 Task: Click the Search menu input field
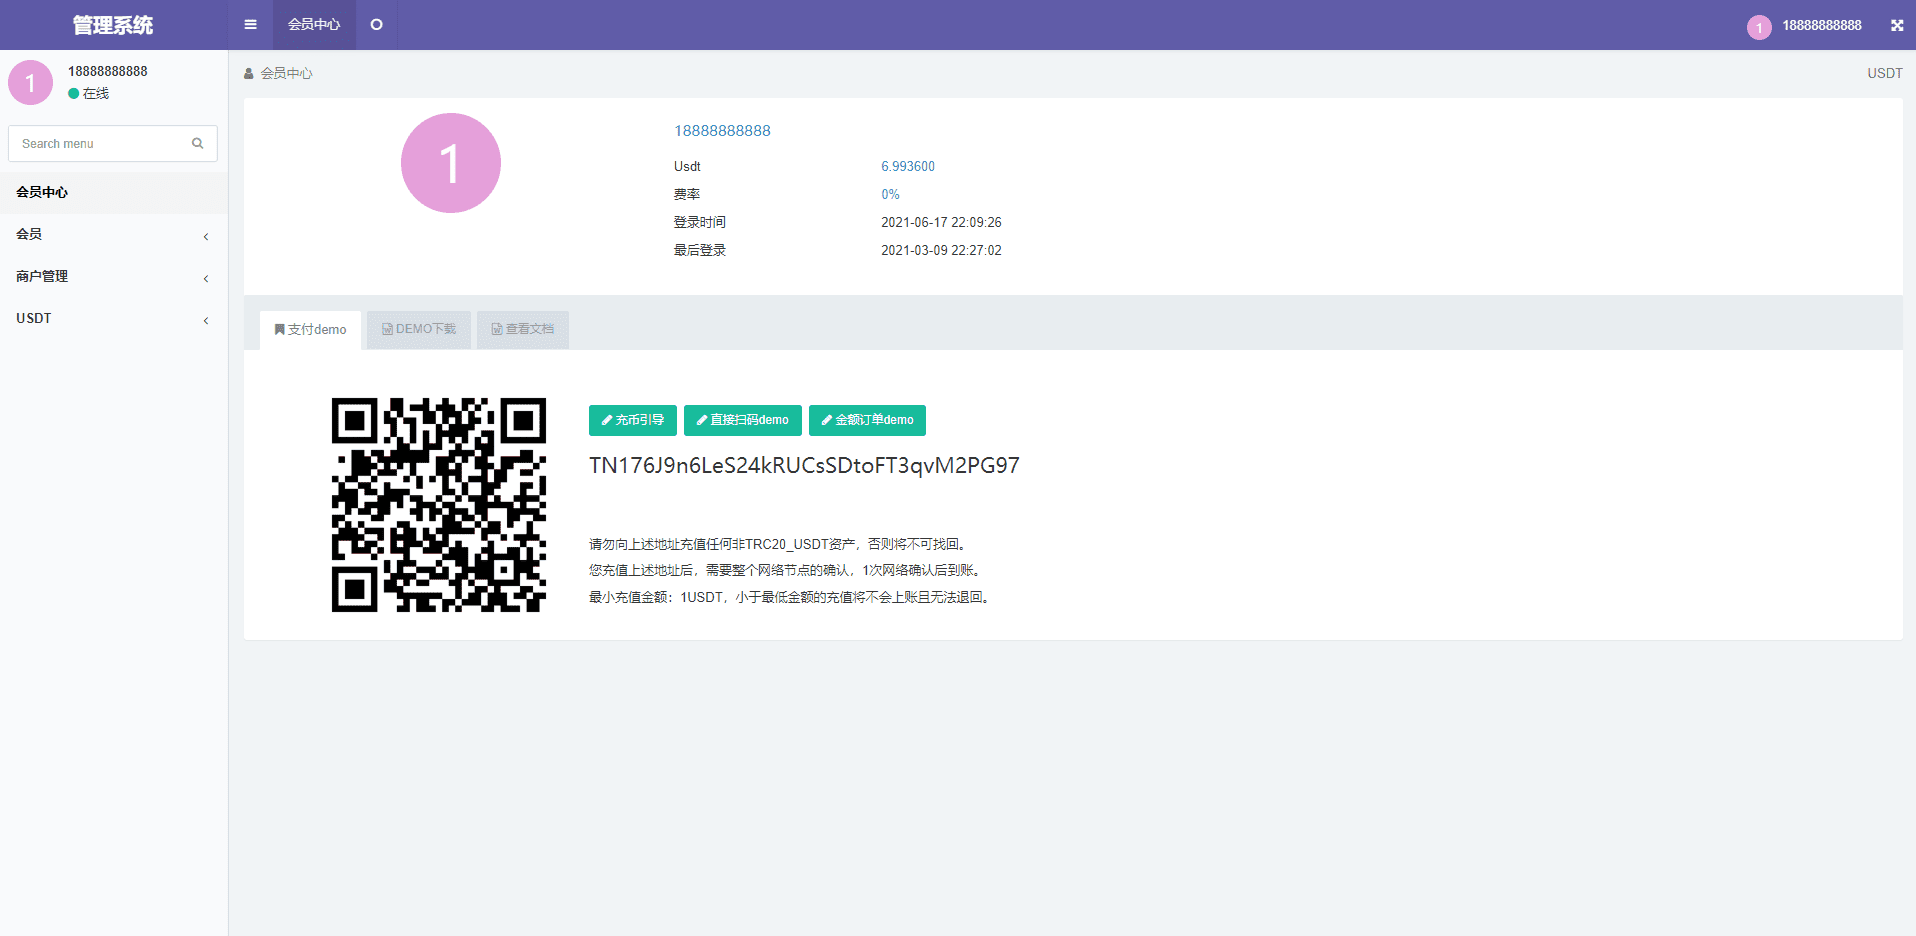(100, 143)
